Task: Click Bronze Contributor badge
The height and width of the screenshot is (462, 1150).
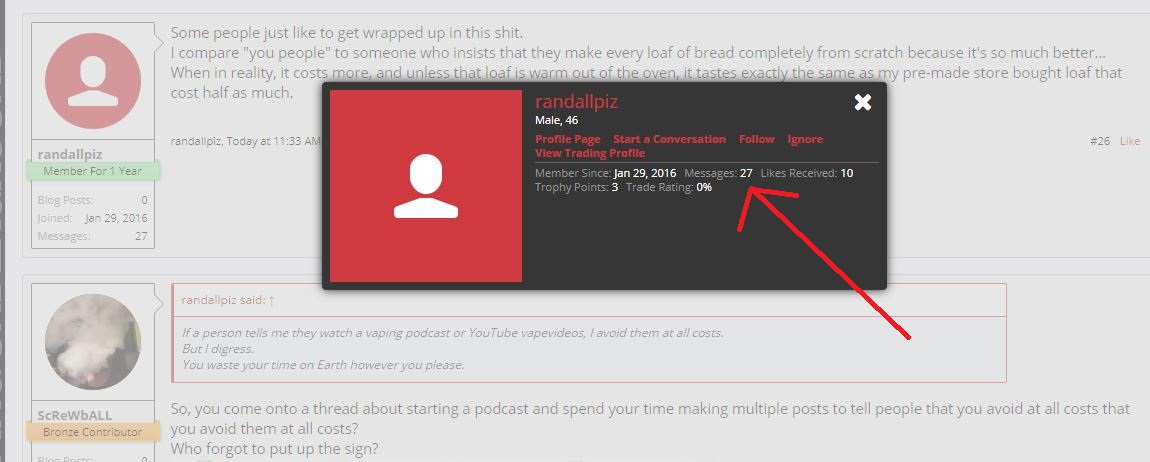Action: click(x=92, y=432)
